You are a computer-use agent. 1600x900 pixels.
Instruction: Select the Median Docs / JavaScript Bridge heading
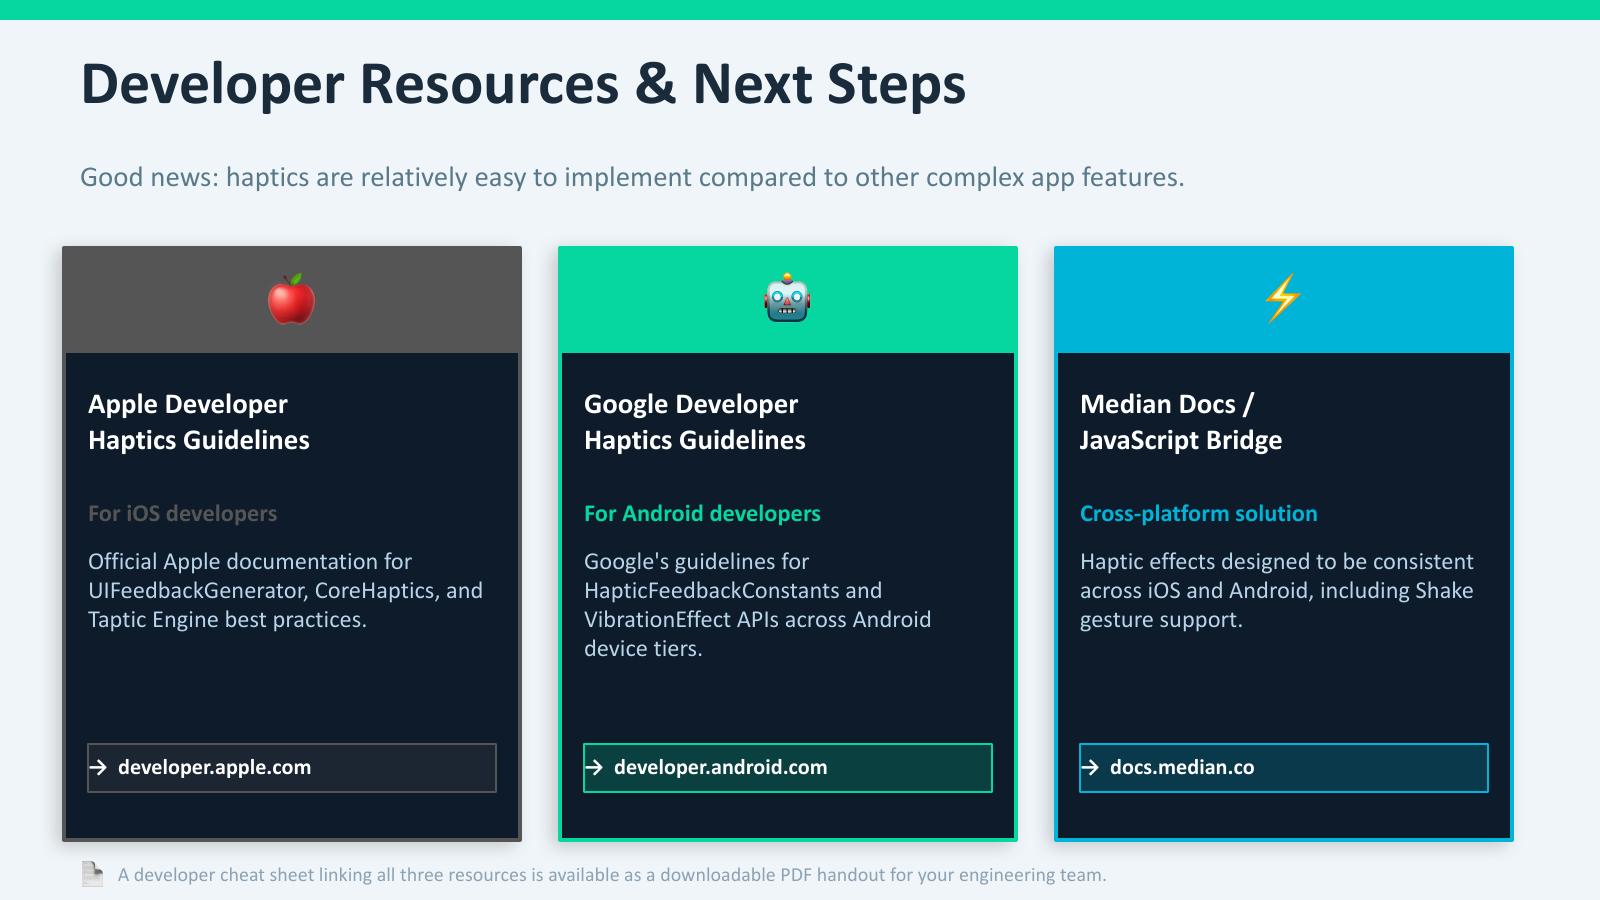click(1181, 422)
